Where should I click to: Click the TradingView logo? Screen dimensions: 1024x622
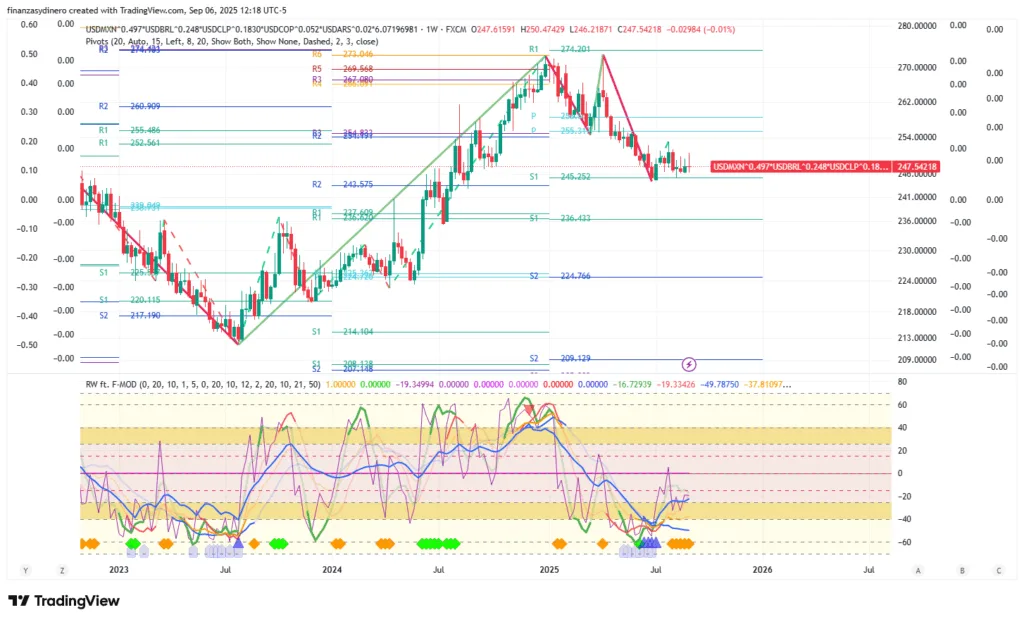[x=64, y=601]
